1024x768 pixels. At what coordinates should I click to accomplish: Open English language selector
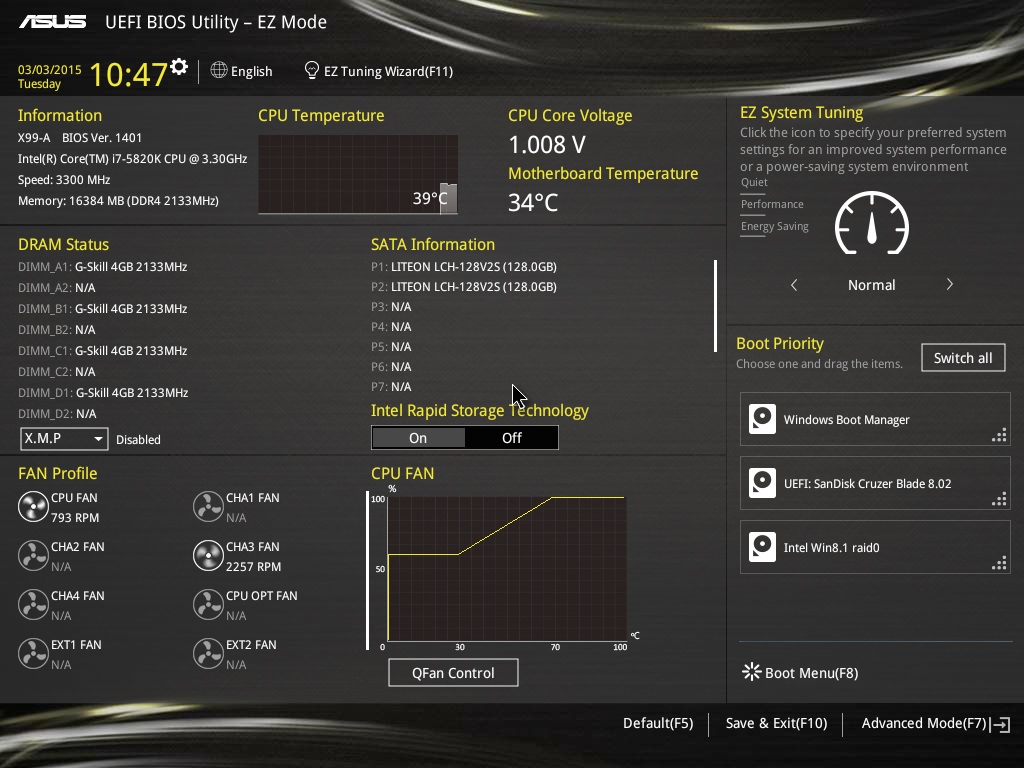pos(251,71)
